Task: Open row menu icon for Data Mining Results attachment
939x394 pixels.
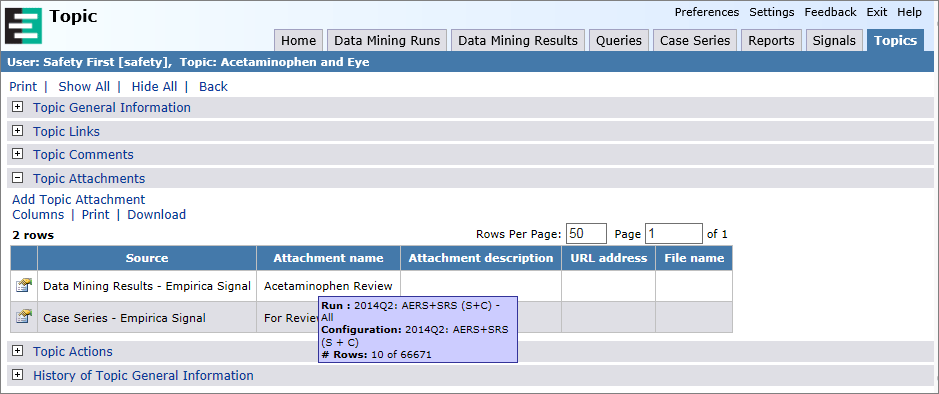Action: (23, 286)
